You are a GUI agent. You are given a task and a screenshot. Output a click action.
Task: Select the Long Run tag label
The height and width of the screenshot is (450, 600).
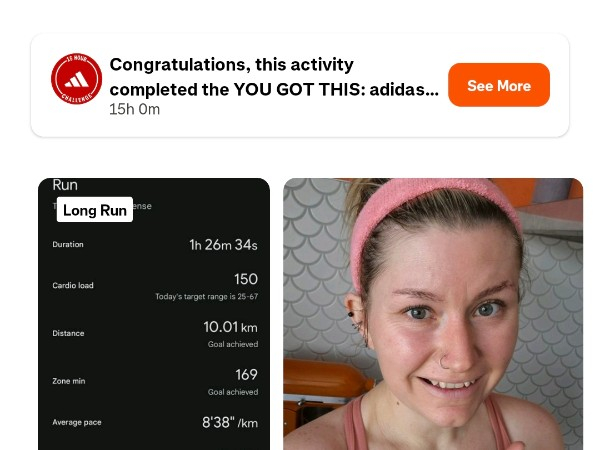(95, 210)
